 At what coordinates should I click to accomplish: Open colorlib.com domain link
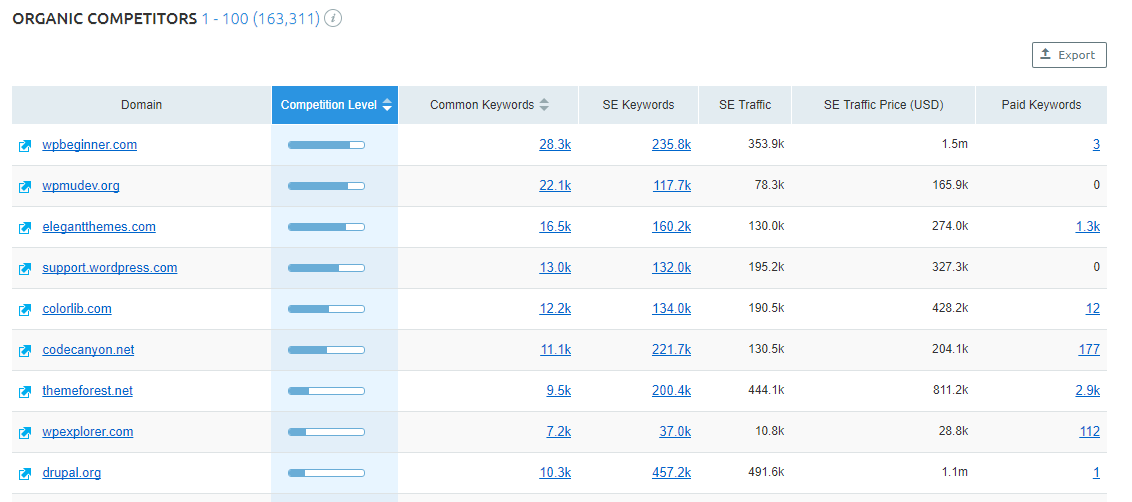click(77, 309)
